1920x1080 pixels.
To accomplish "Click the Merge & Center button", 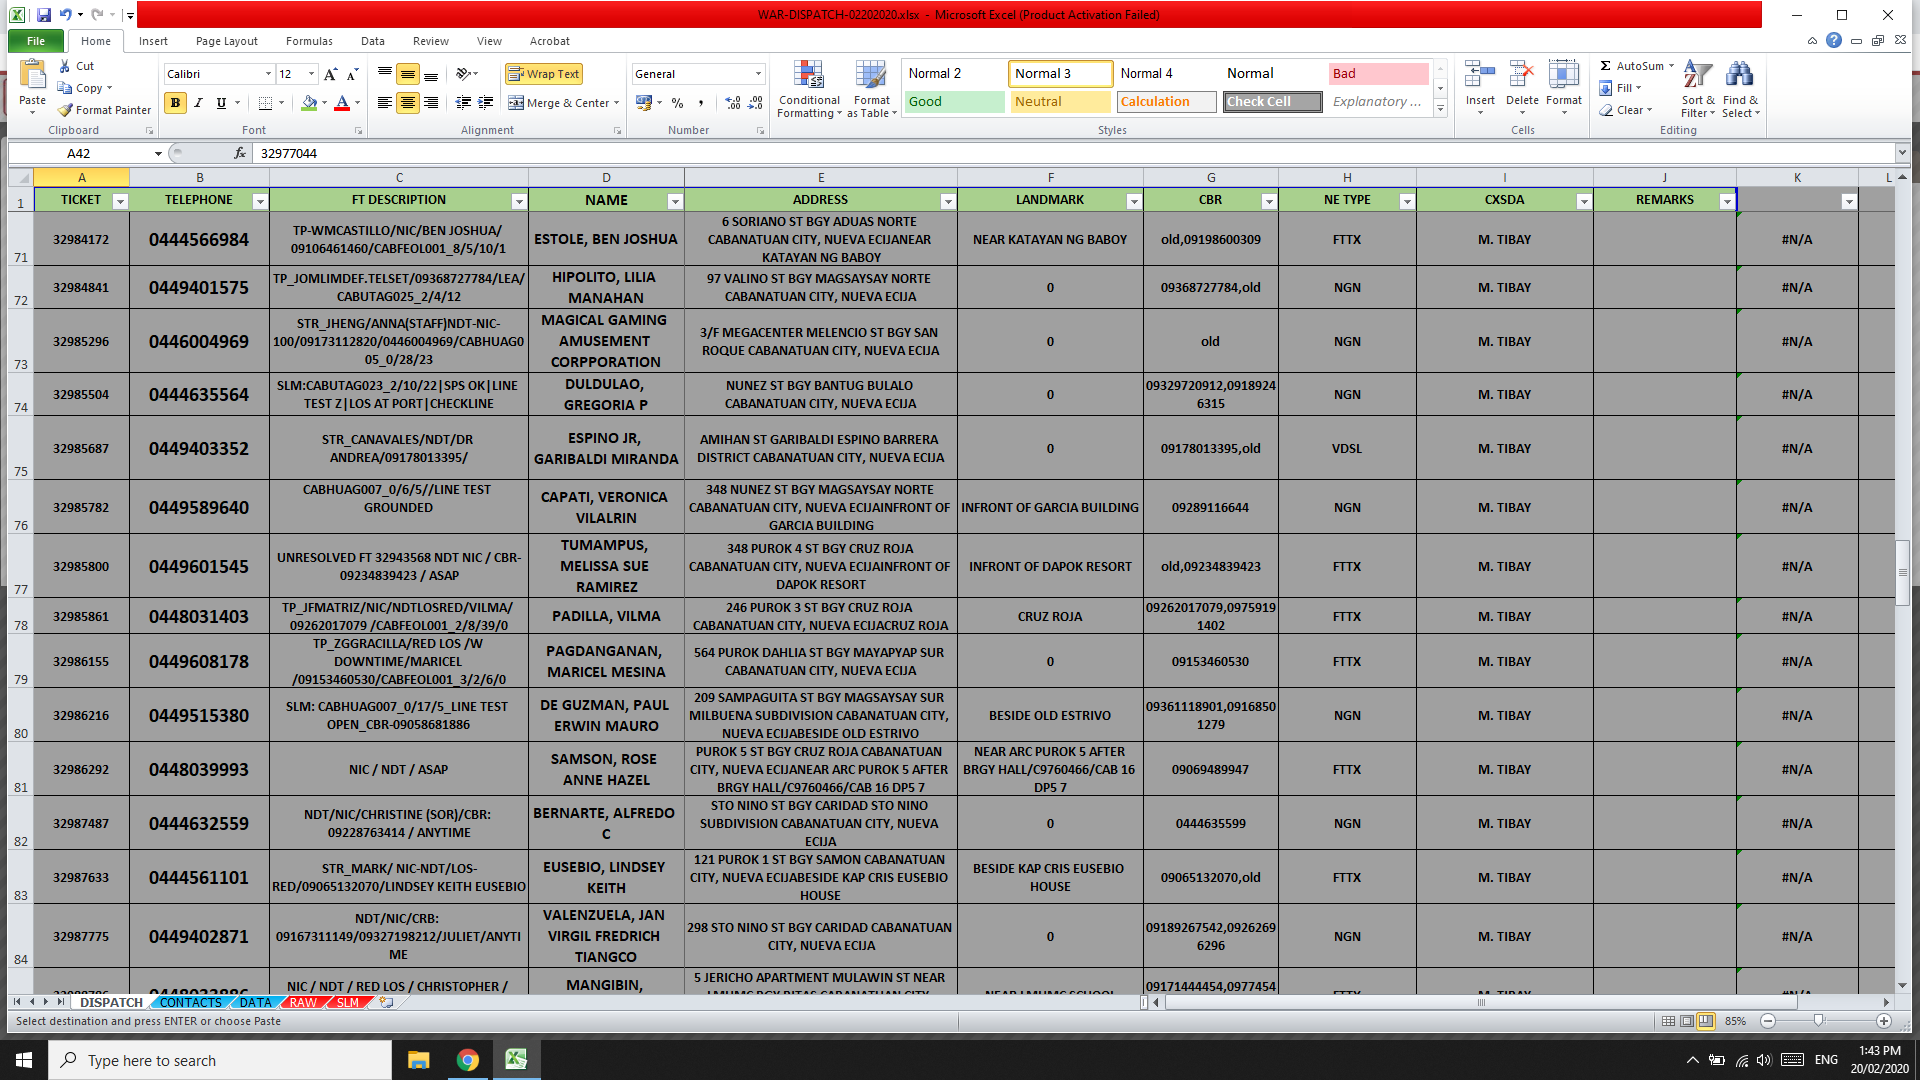I will click(x=563, y=103).
